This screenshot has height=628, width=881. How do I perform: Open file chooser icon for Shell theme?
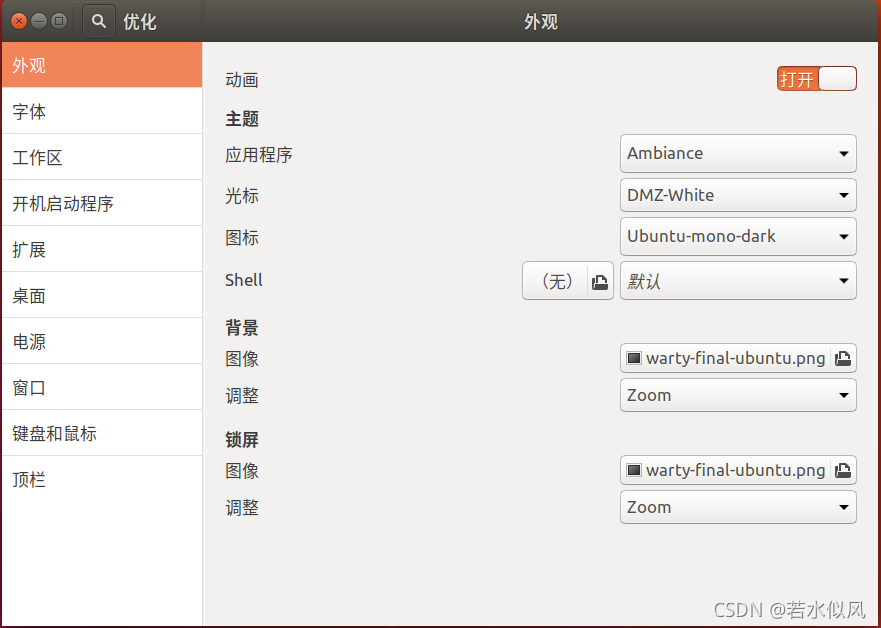tap(600, 281)
